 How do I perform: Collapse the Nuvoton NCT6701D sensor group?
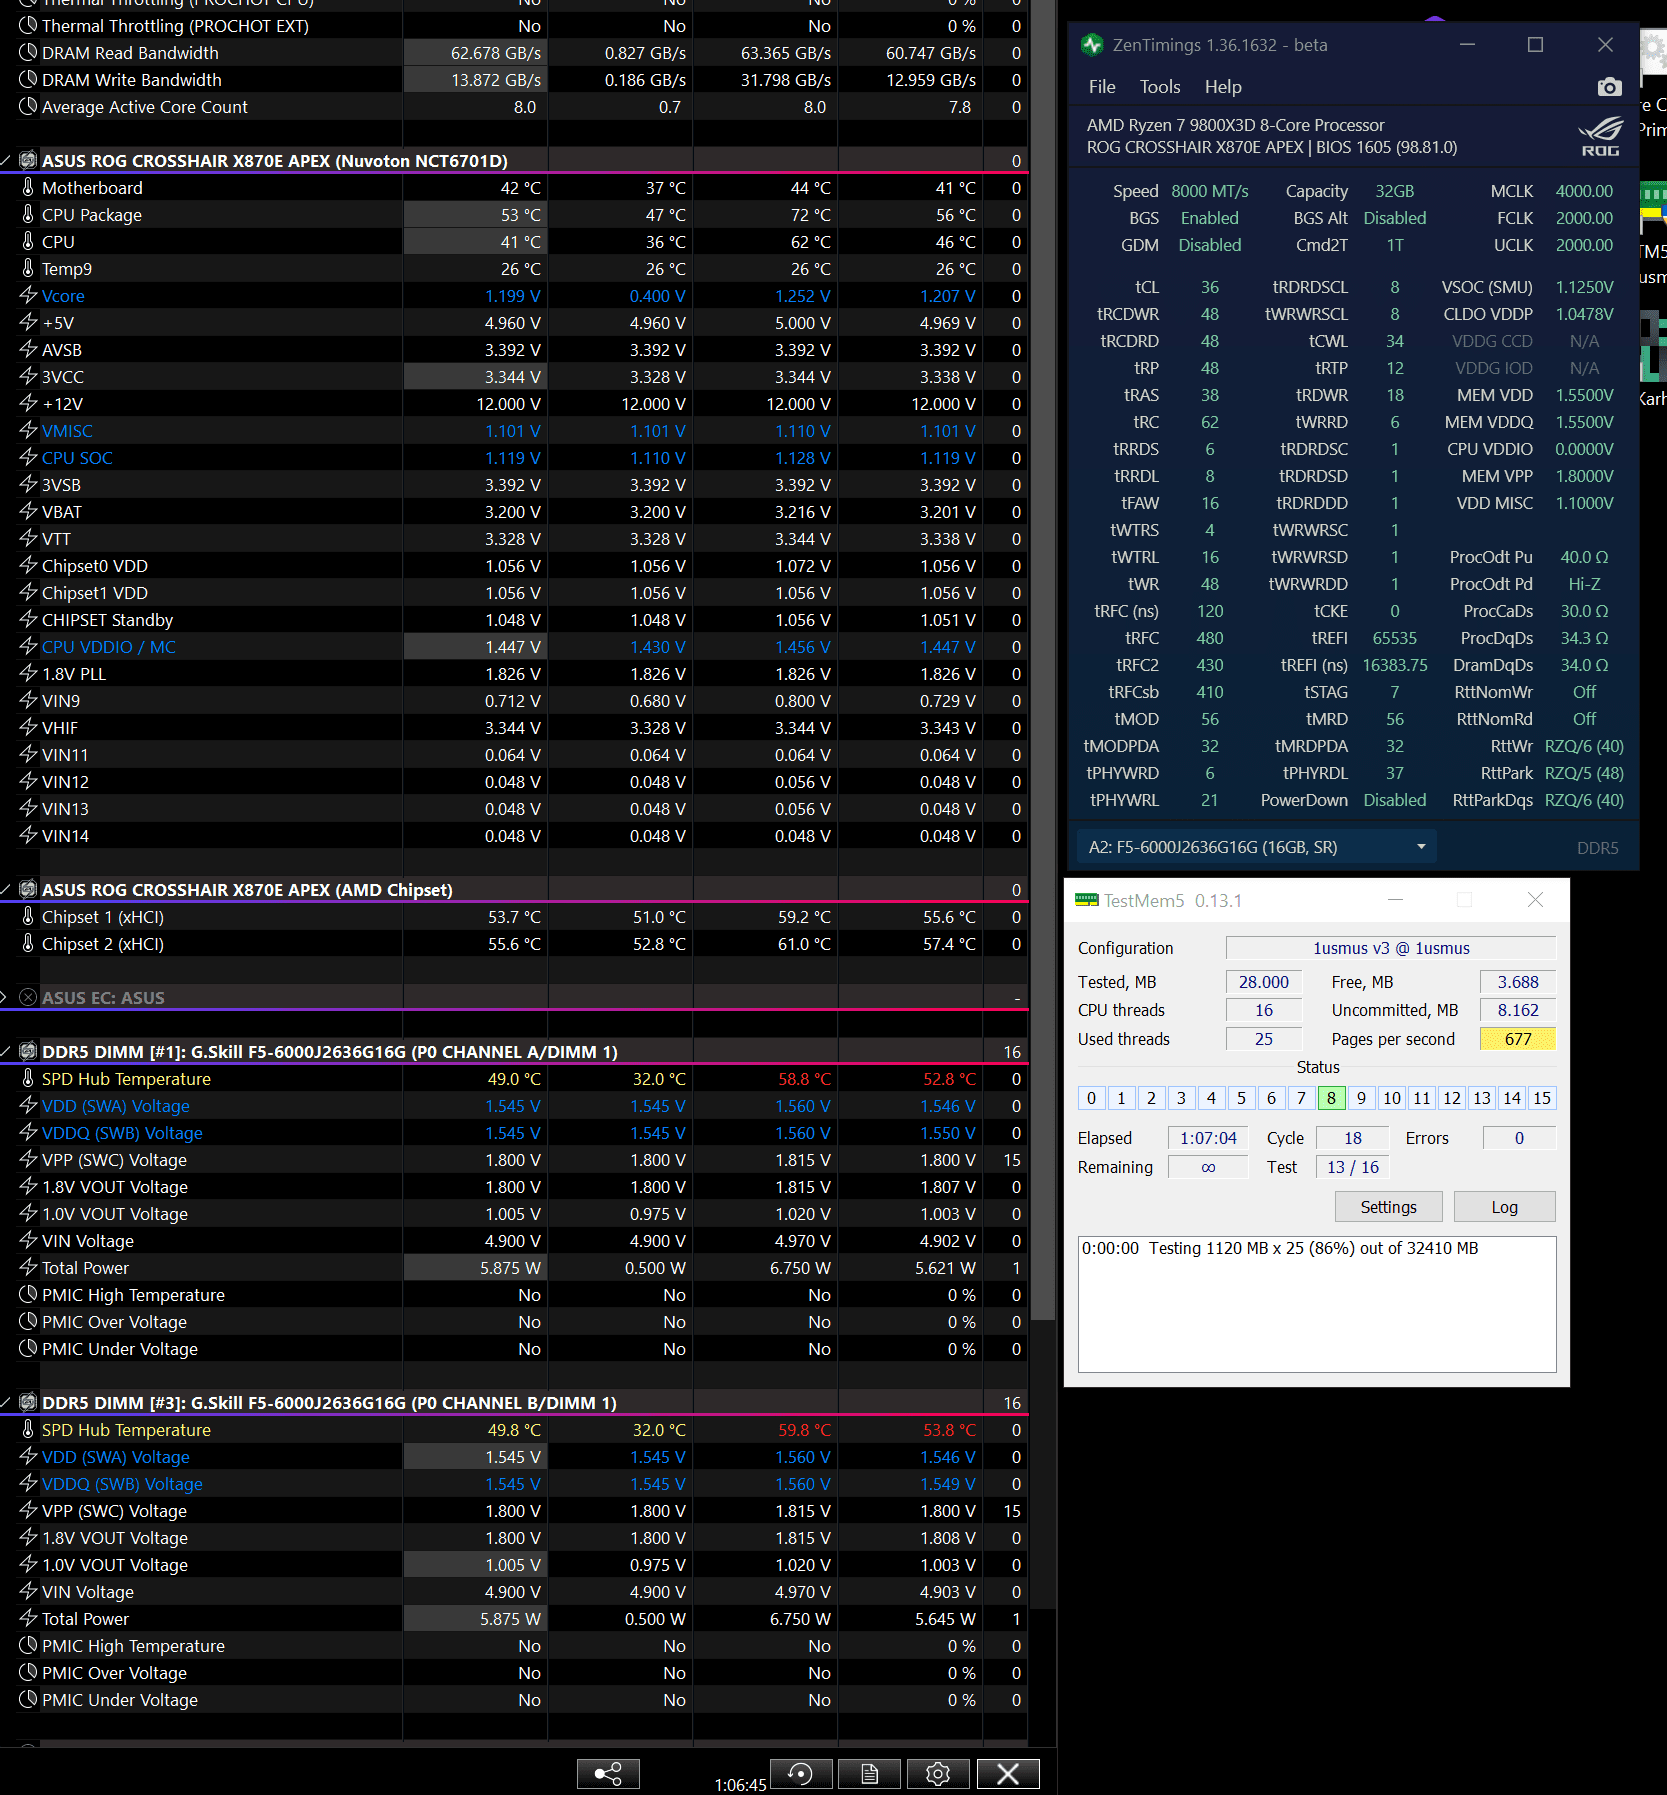[x=6, y=160]
